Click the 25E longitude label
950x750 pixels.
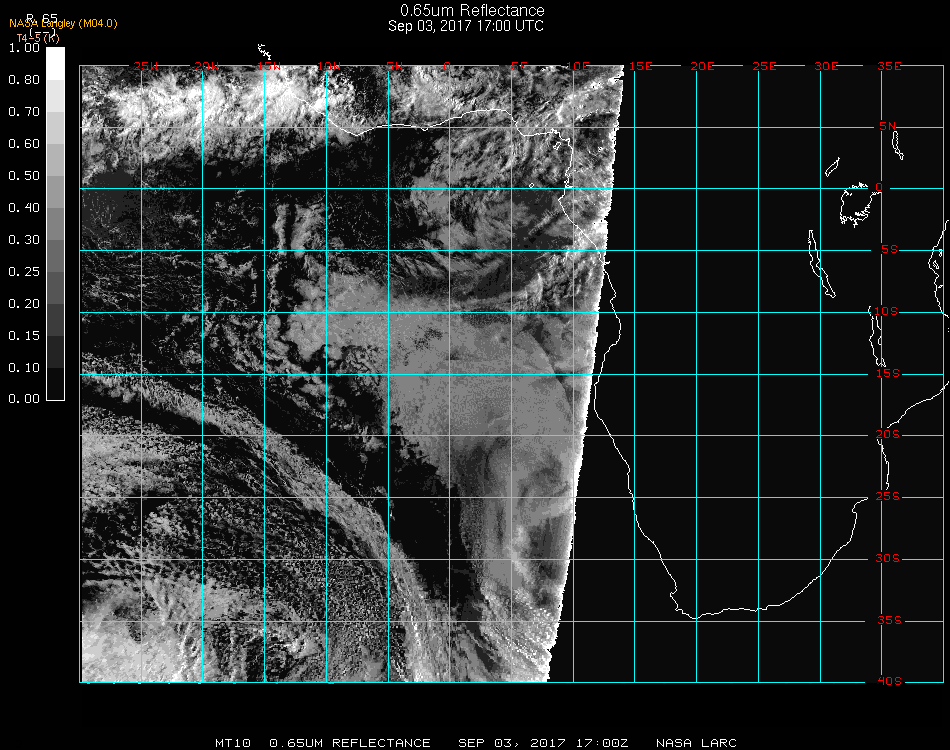tap(765, 66)
